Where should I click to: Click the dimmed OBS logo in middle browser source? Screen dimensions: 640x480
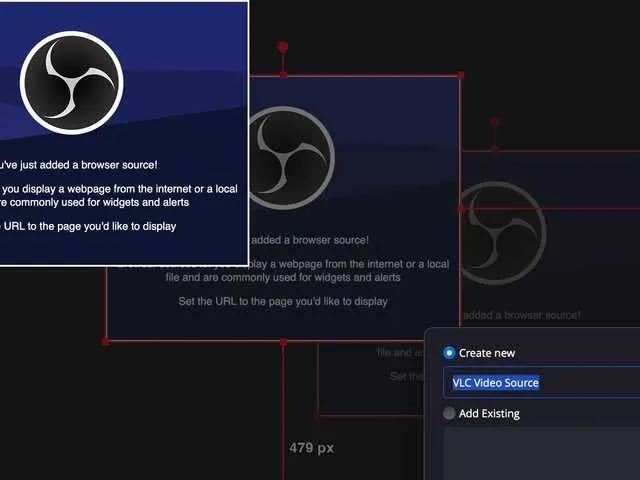pyautogui.click(x=291, y=158)
